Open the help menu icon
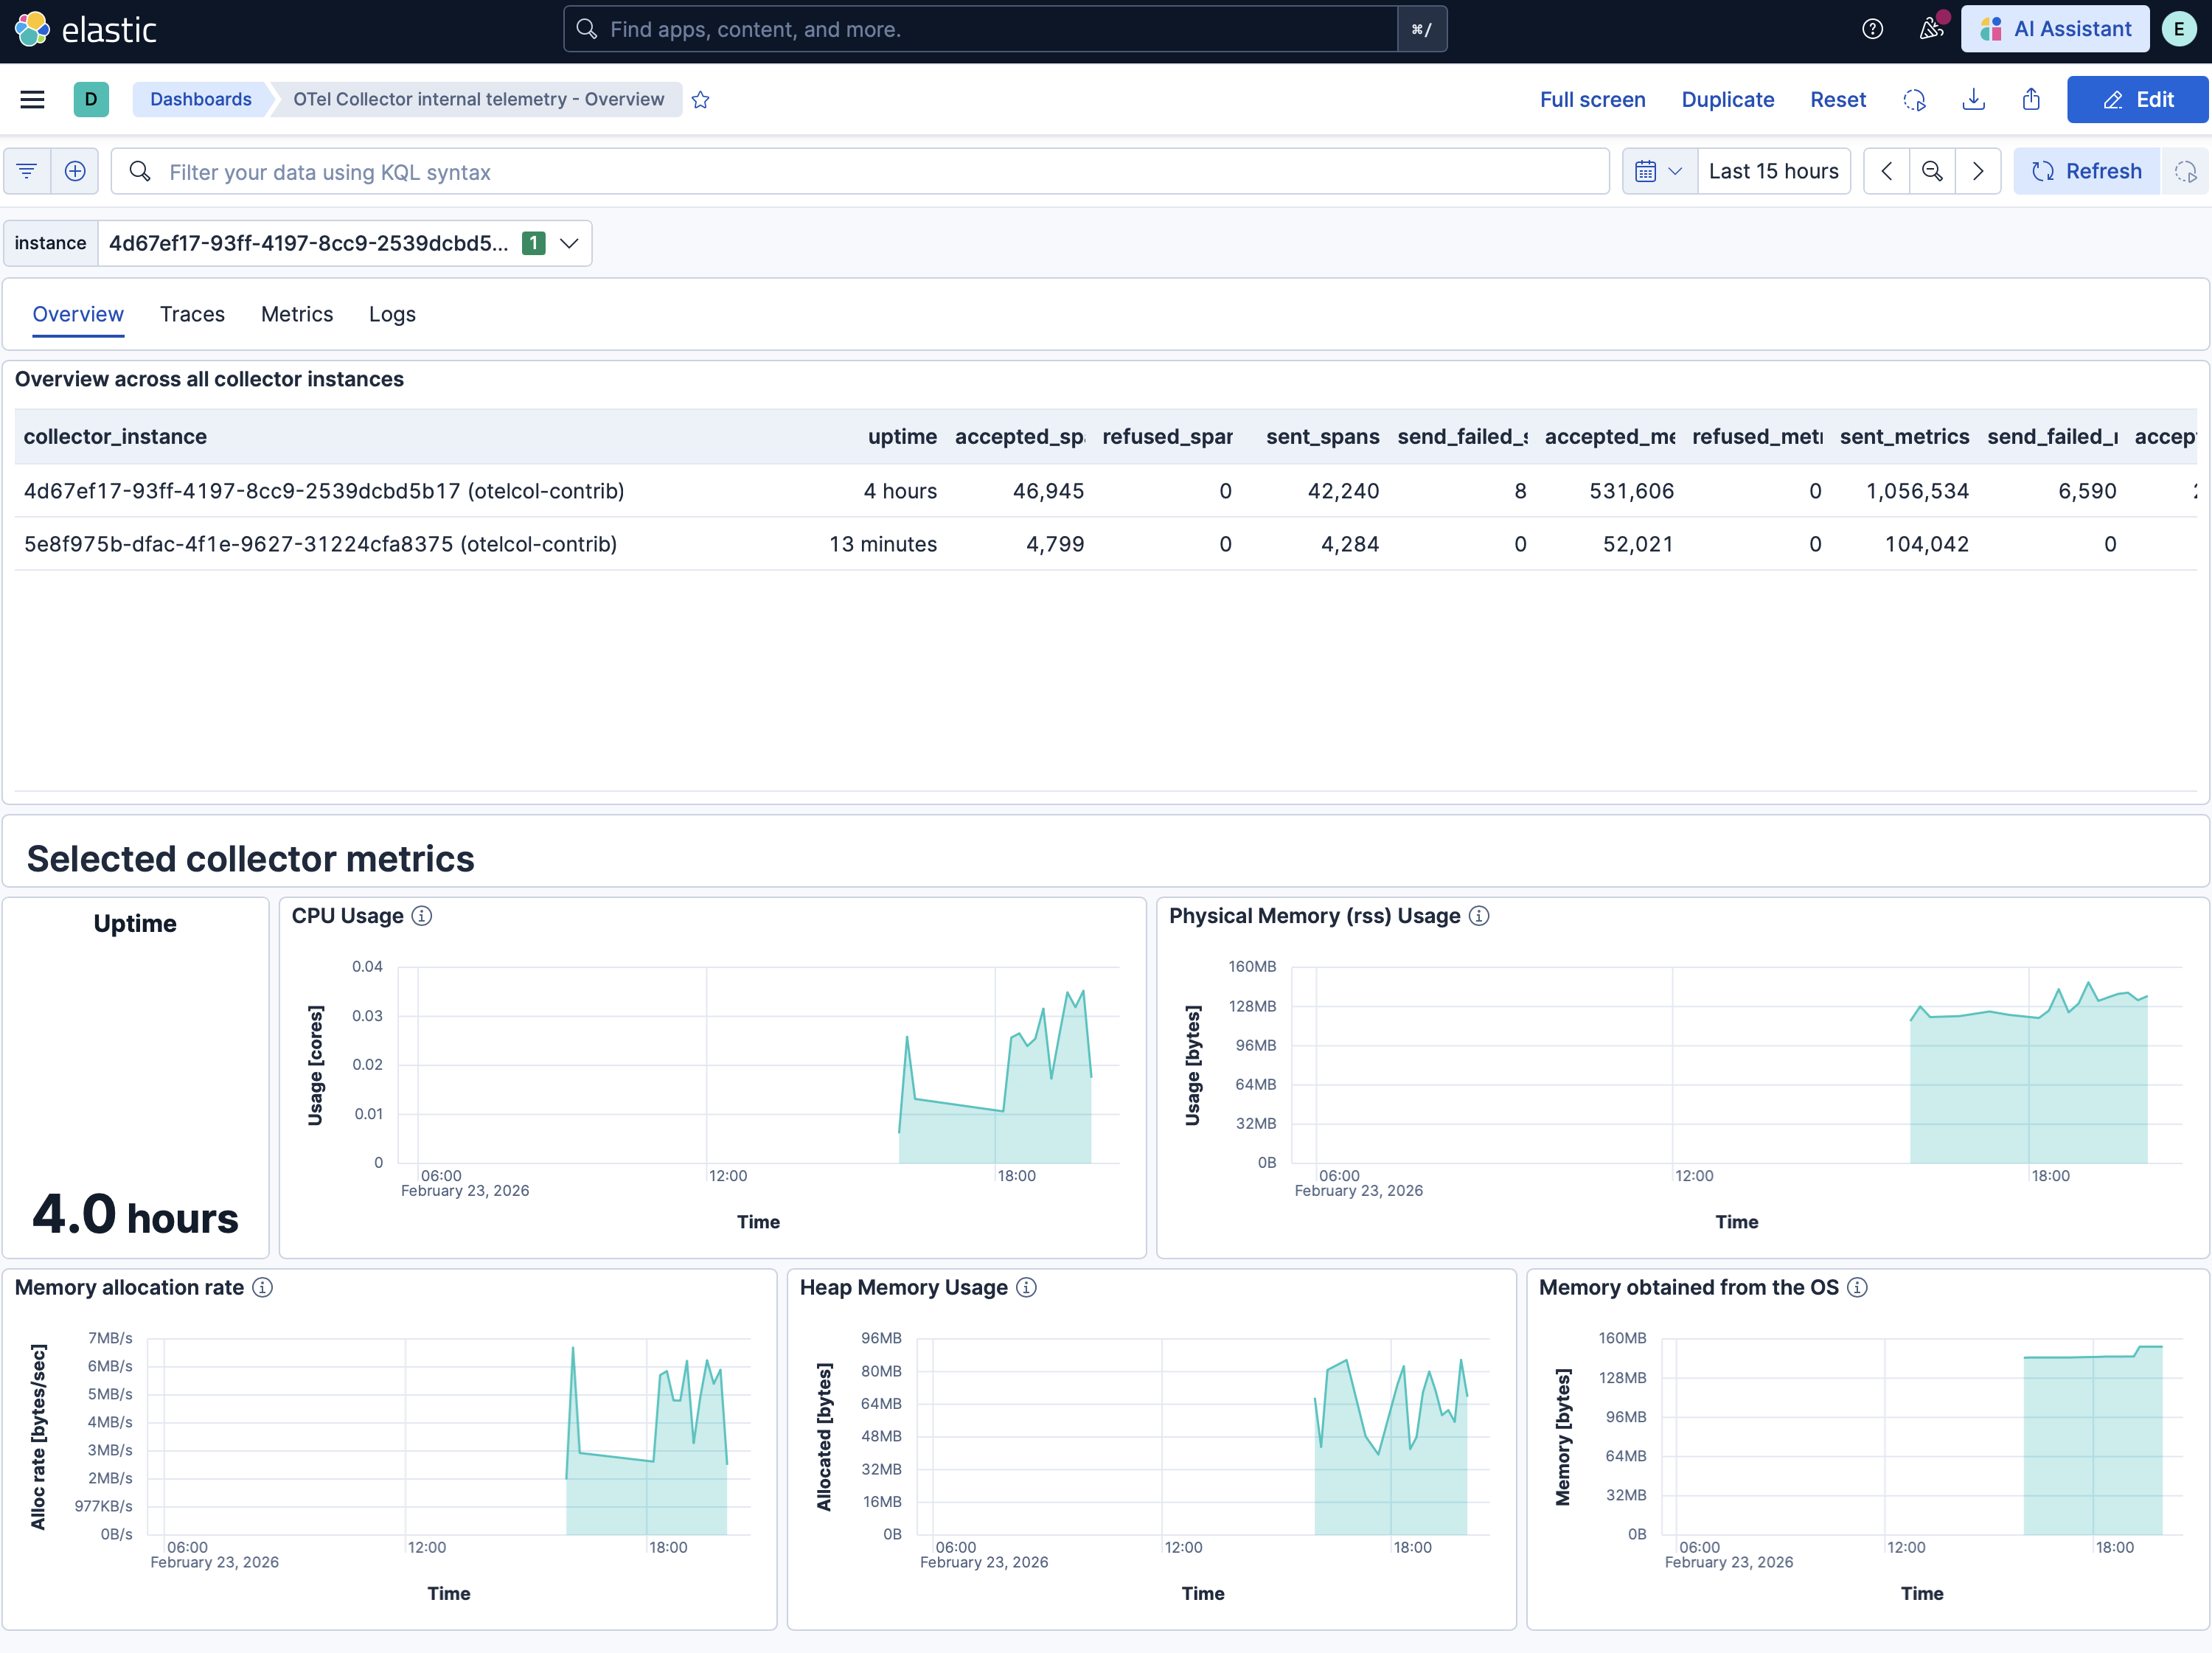 click(1872, 29)
